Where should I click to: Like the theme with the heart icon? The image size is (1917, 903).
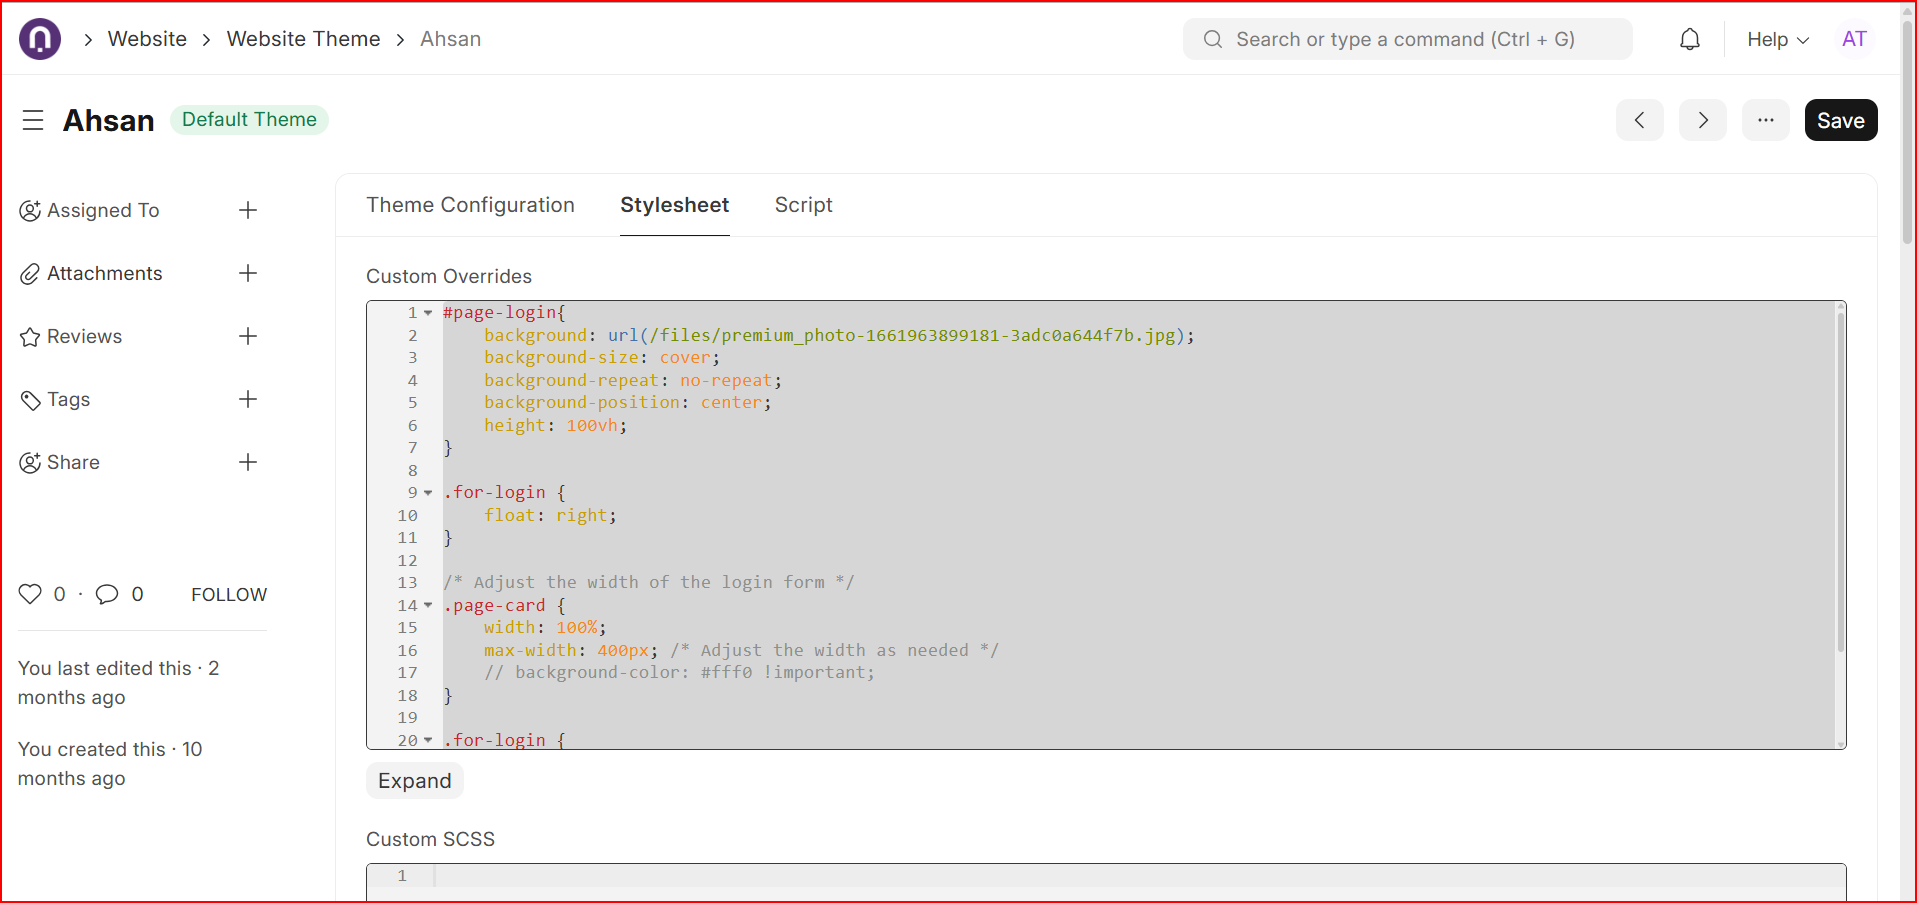click(30, 593)
